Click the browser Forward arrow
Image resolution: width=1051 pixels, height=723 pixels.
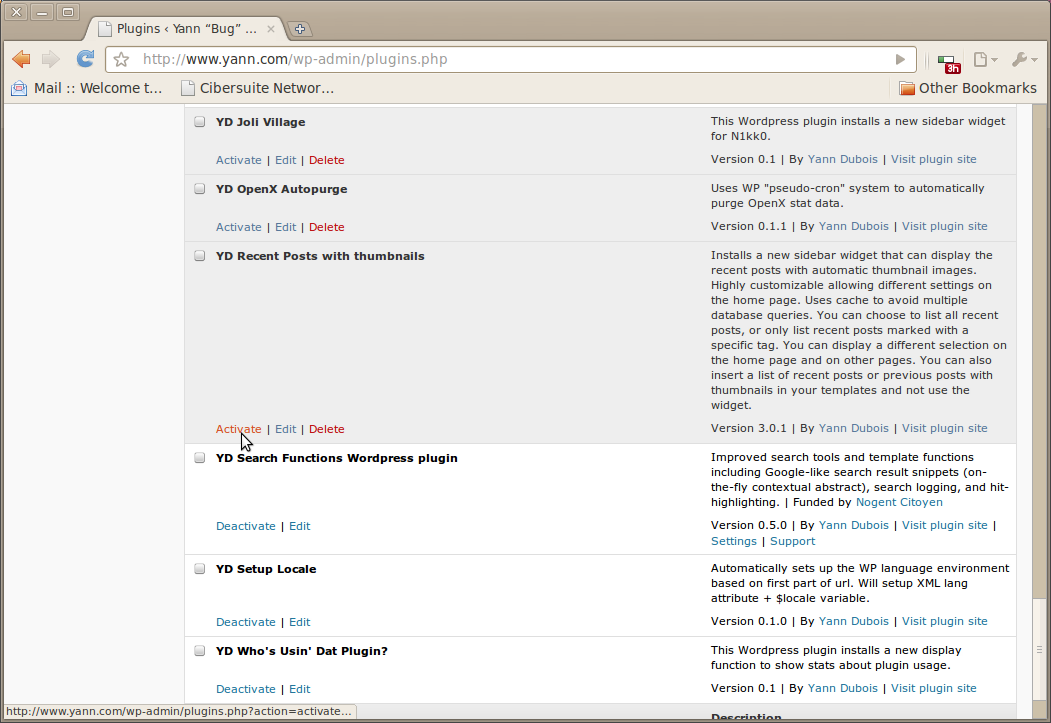tap(51, 59)
